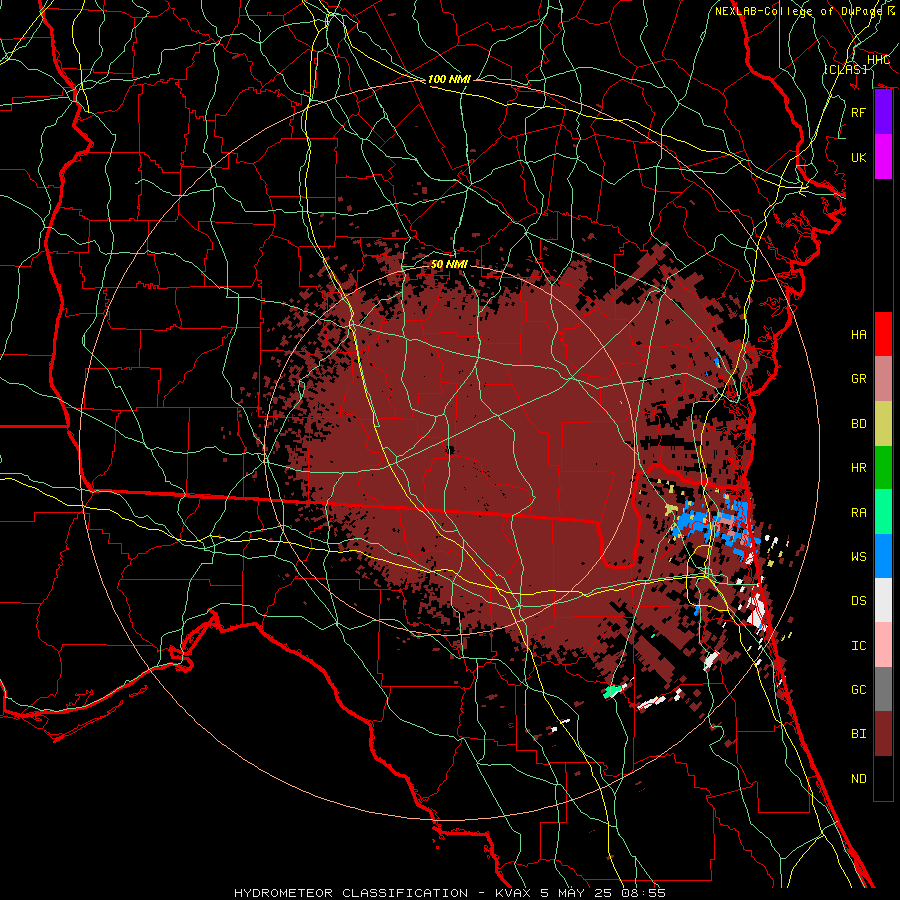Click the BD yellow legend swatch
Viewport: 900px width, 900px height.
coord(883,424)
